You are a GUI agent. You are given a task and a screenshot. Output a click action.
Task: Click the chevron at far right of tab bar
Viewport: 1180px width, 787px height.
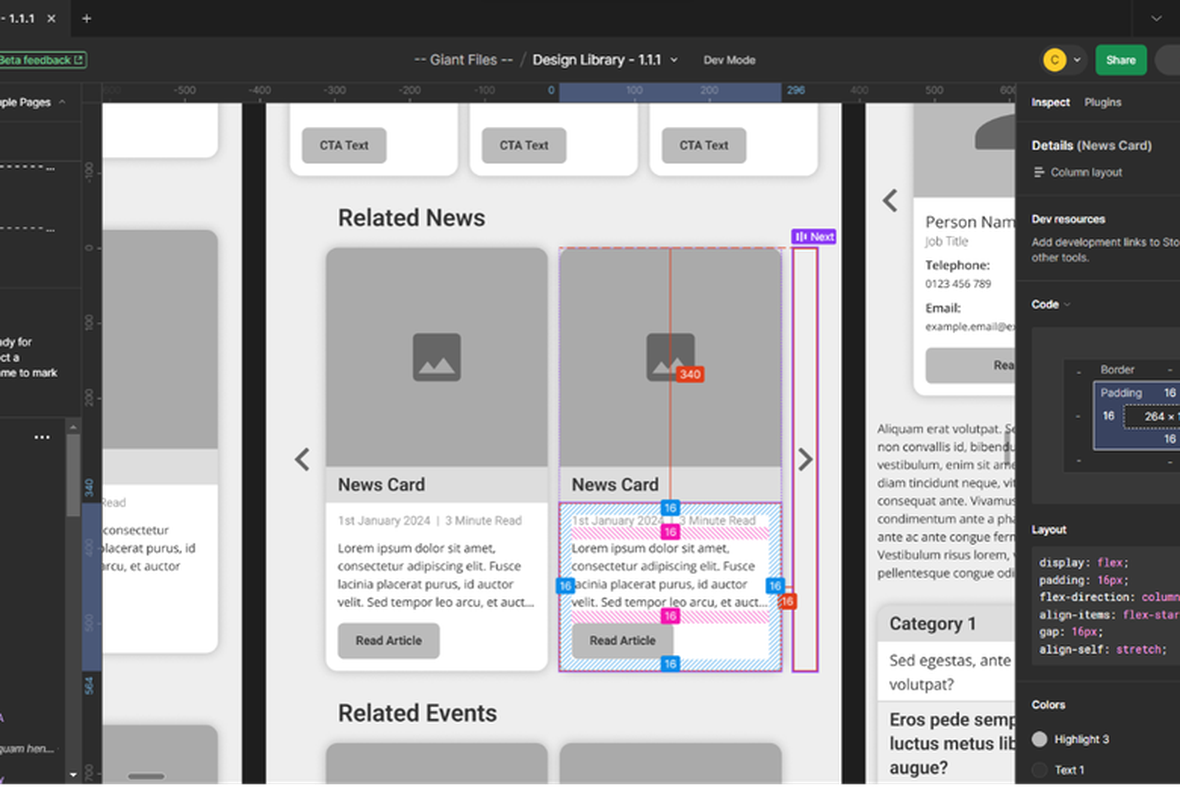coord(1156,19)
